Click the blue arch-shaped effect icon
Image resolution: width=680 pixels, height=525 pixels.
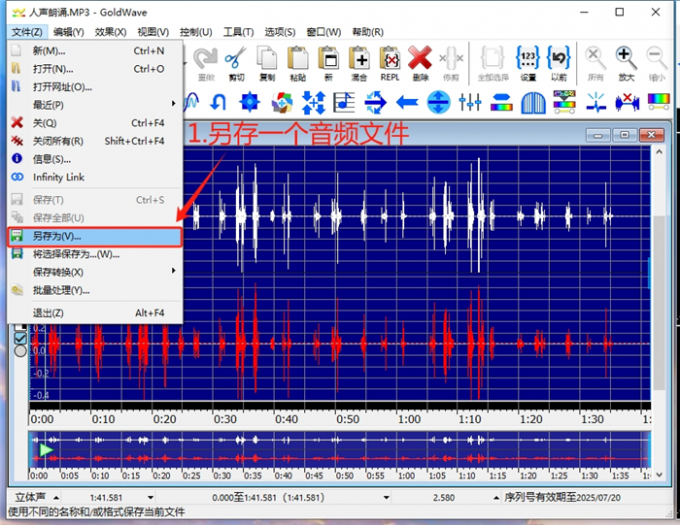(533, 103)
